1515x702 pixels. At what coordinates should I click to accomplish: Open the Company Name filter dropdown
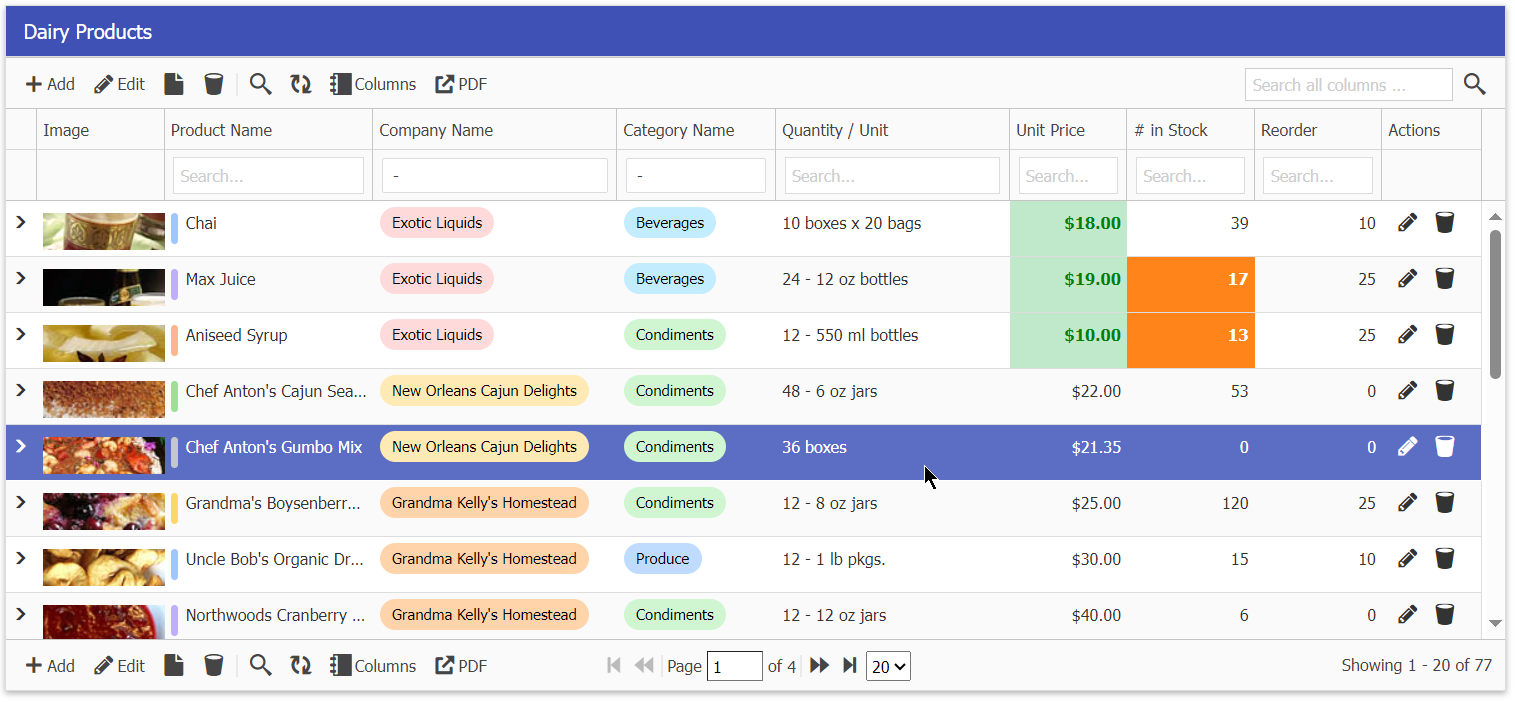[494, 175]
